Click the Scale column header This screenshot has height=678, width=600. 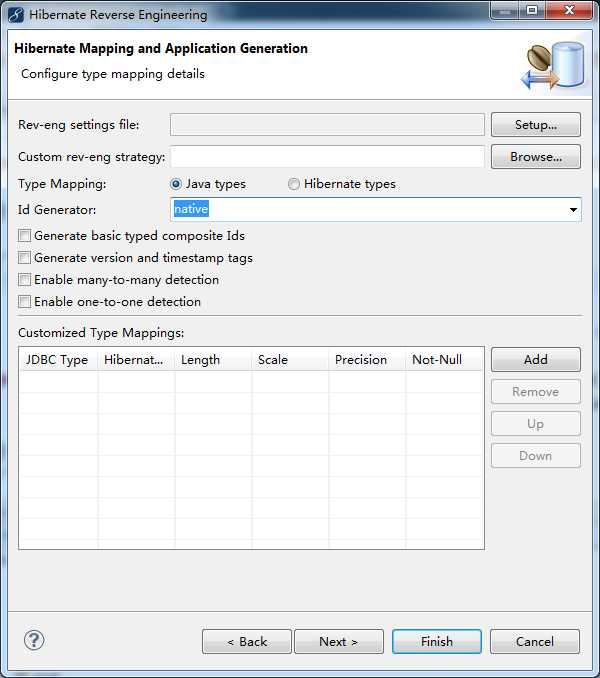(x=290, y=359)
